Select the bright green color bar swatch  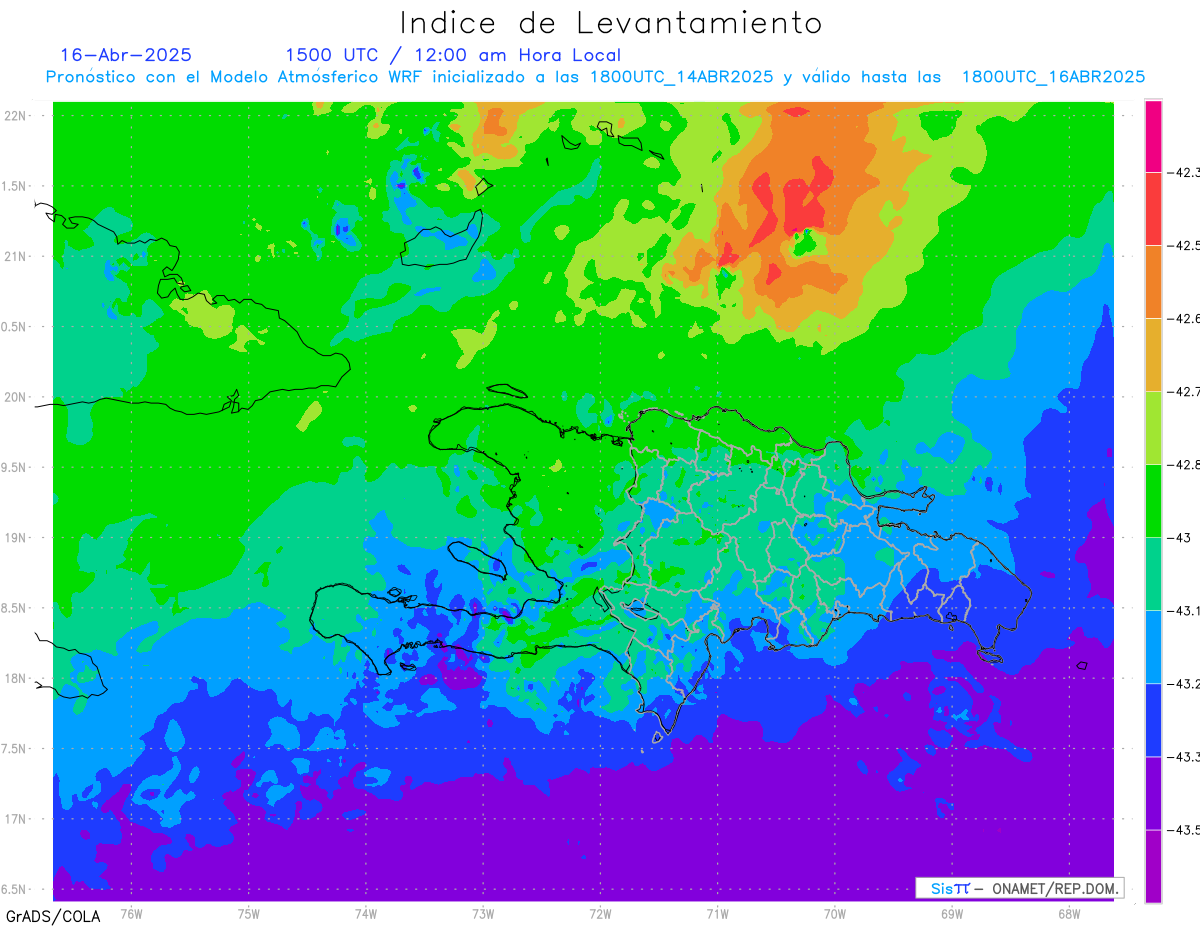click(1153, 500)
